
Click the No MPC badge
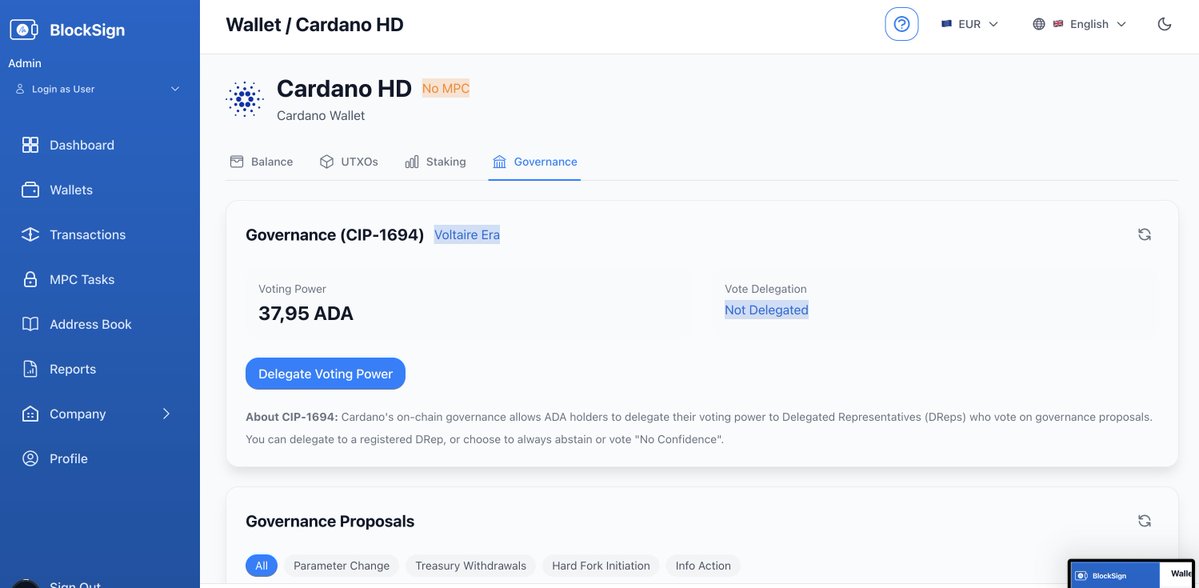446,89
